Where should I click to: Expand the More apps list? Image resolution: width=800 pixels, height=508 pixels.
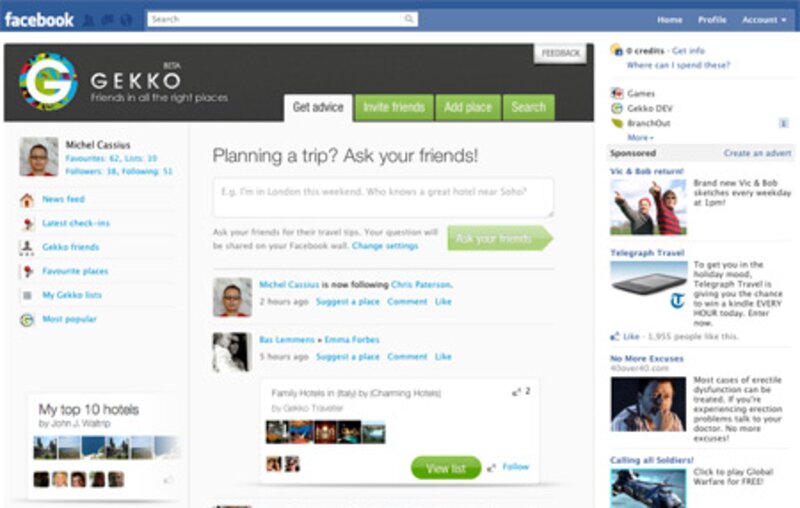point(640,137)
